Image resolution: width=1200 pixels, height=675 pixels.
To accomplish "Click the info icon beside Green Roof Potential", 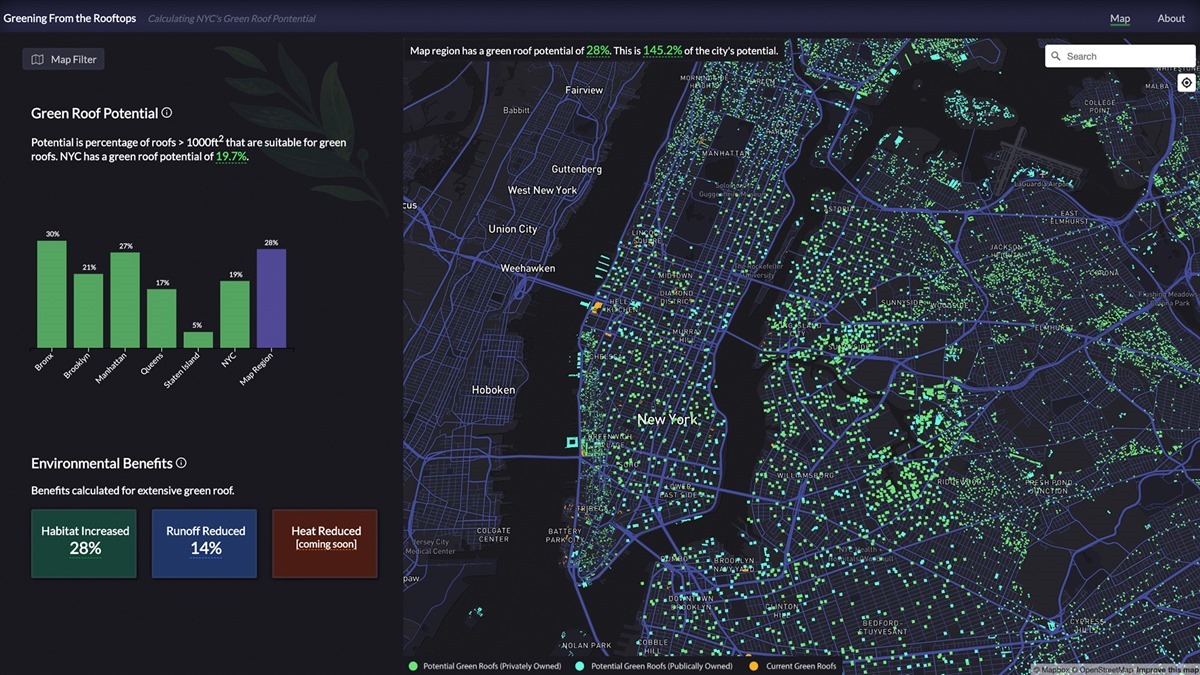I will tap(167, 113).
